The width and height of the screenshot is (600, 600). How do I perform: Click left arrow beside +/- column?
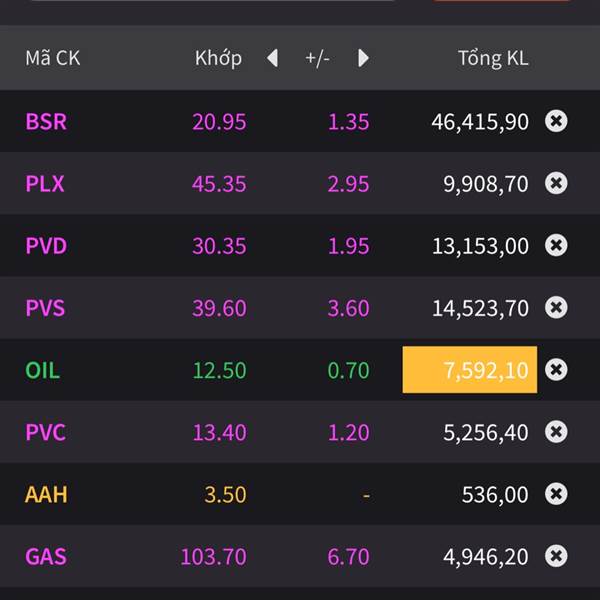tap(272, 58)
